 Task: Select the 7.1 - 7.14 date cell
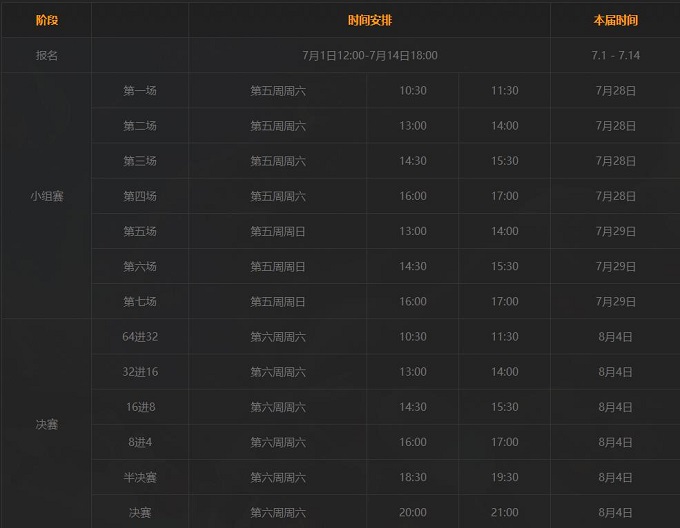point(615,55)
